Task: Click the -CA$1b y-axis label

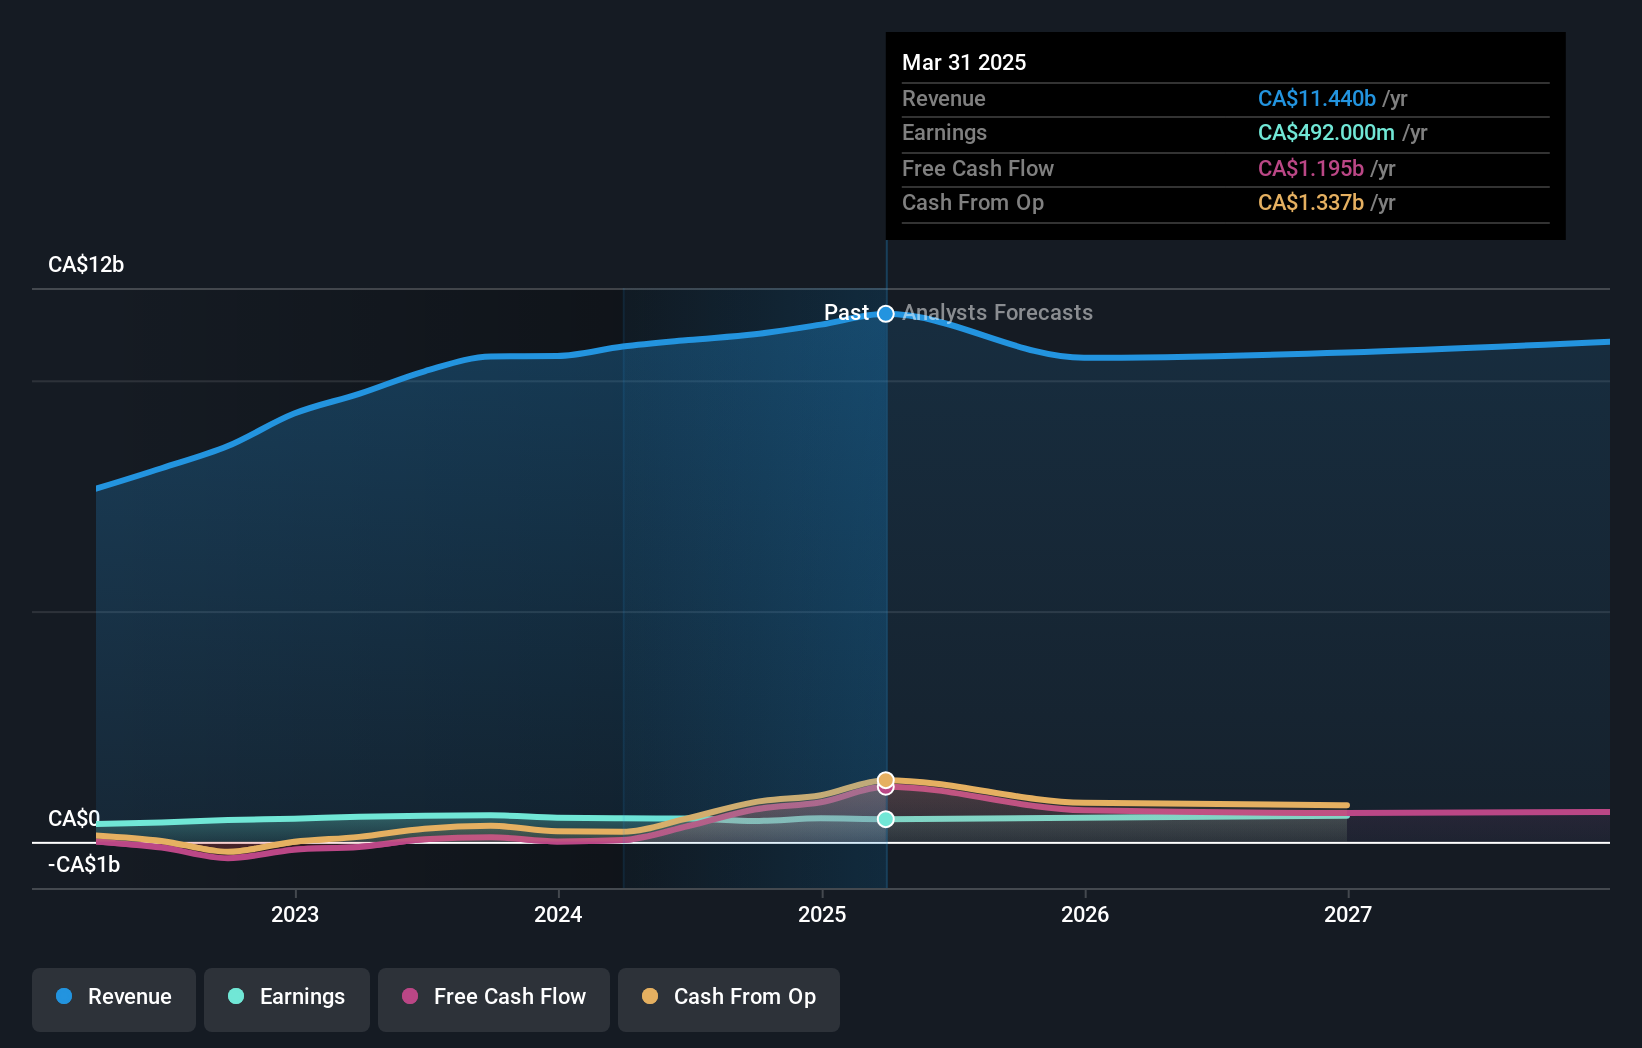Action: (x=84, y=865)
